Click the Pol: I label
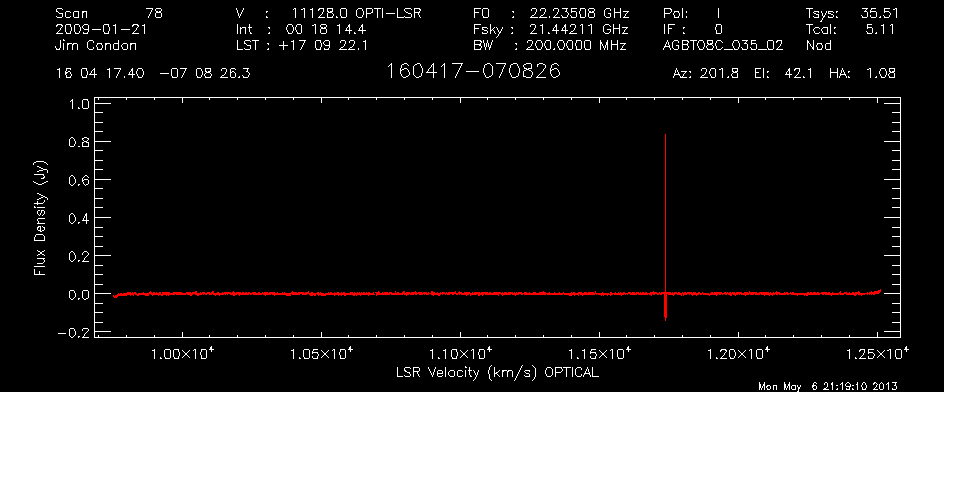 (691, 13)
